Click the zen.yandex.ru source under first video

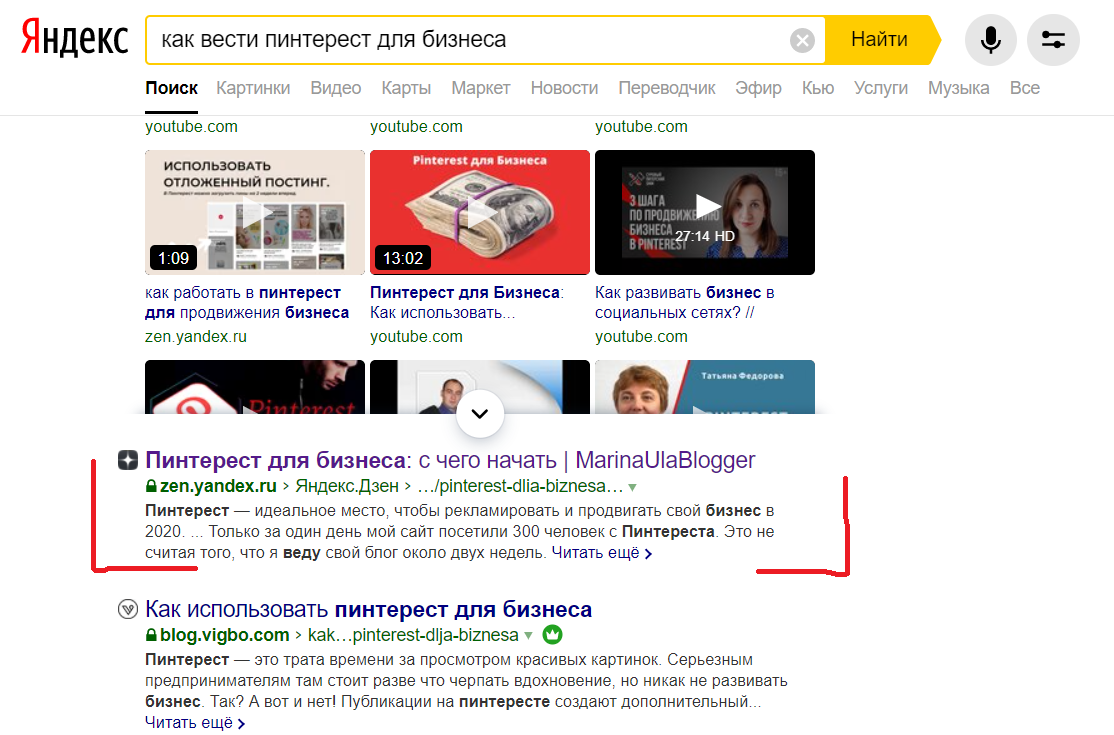196,337
